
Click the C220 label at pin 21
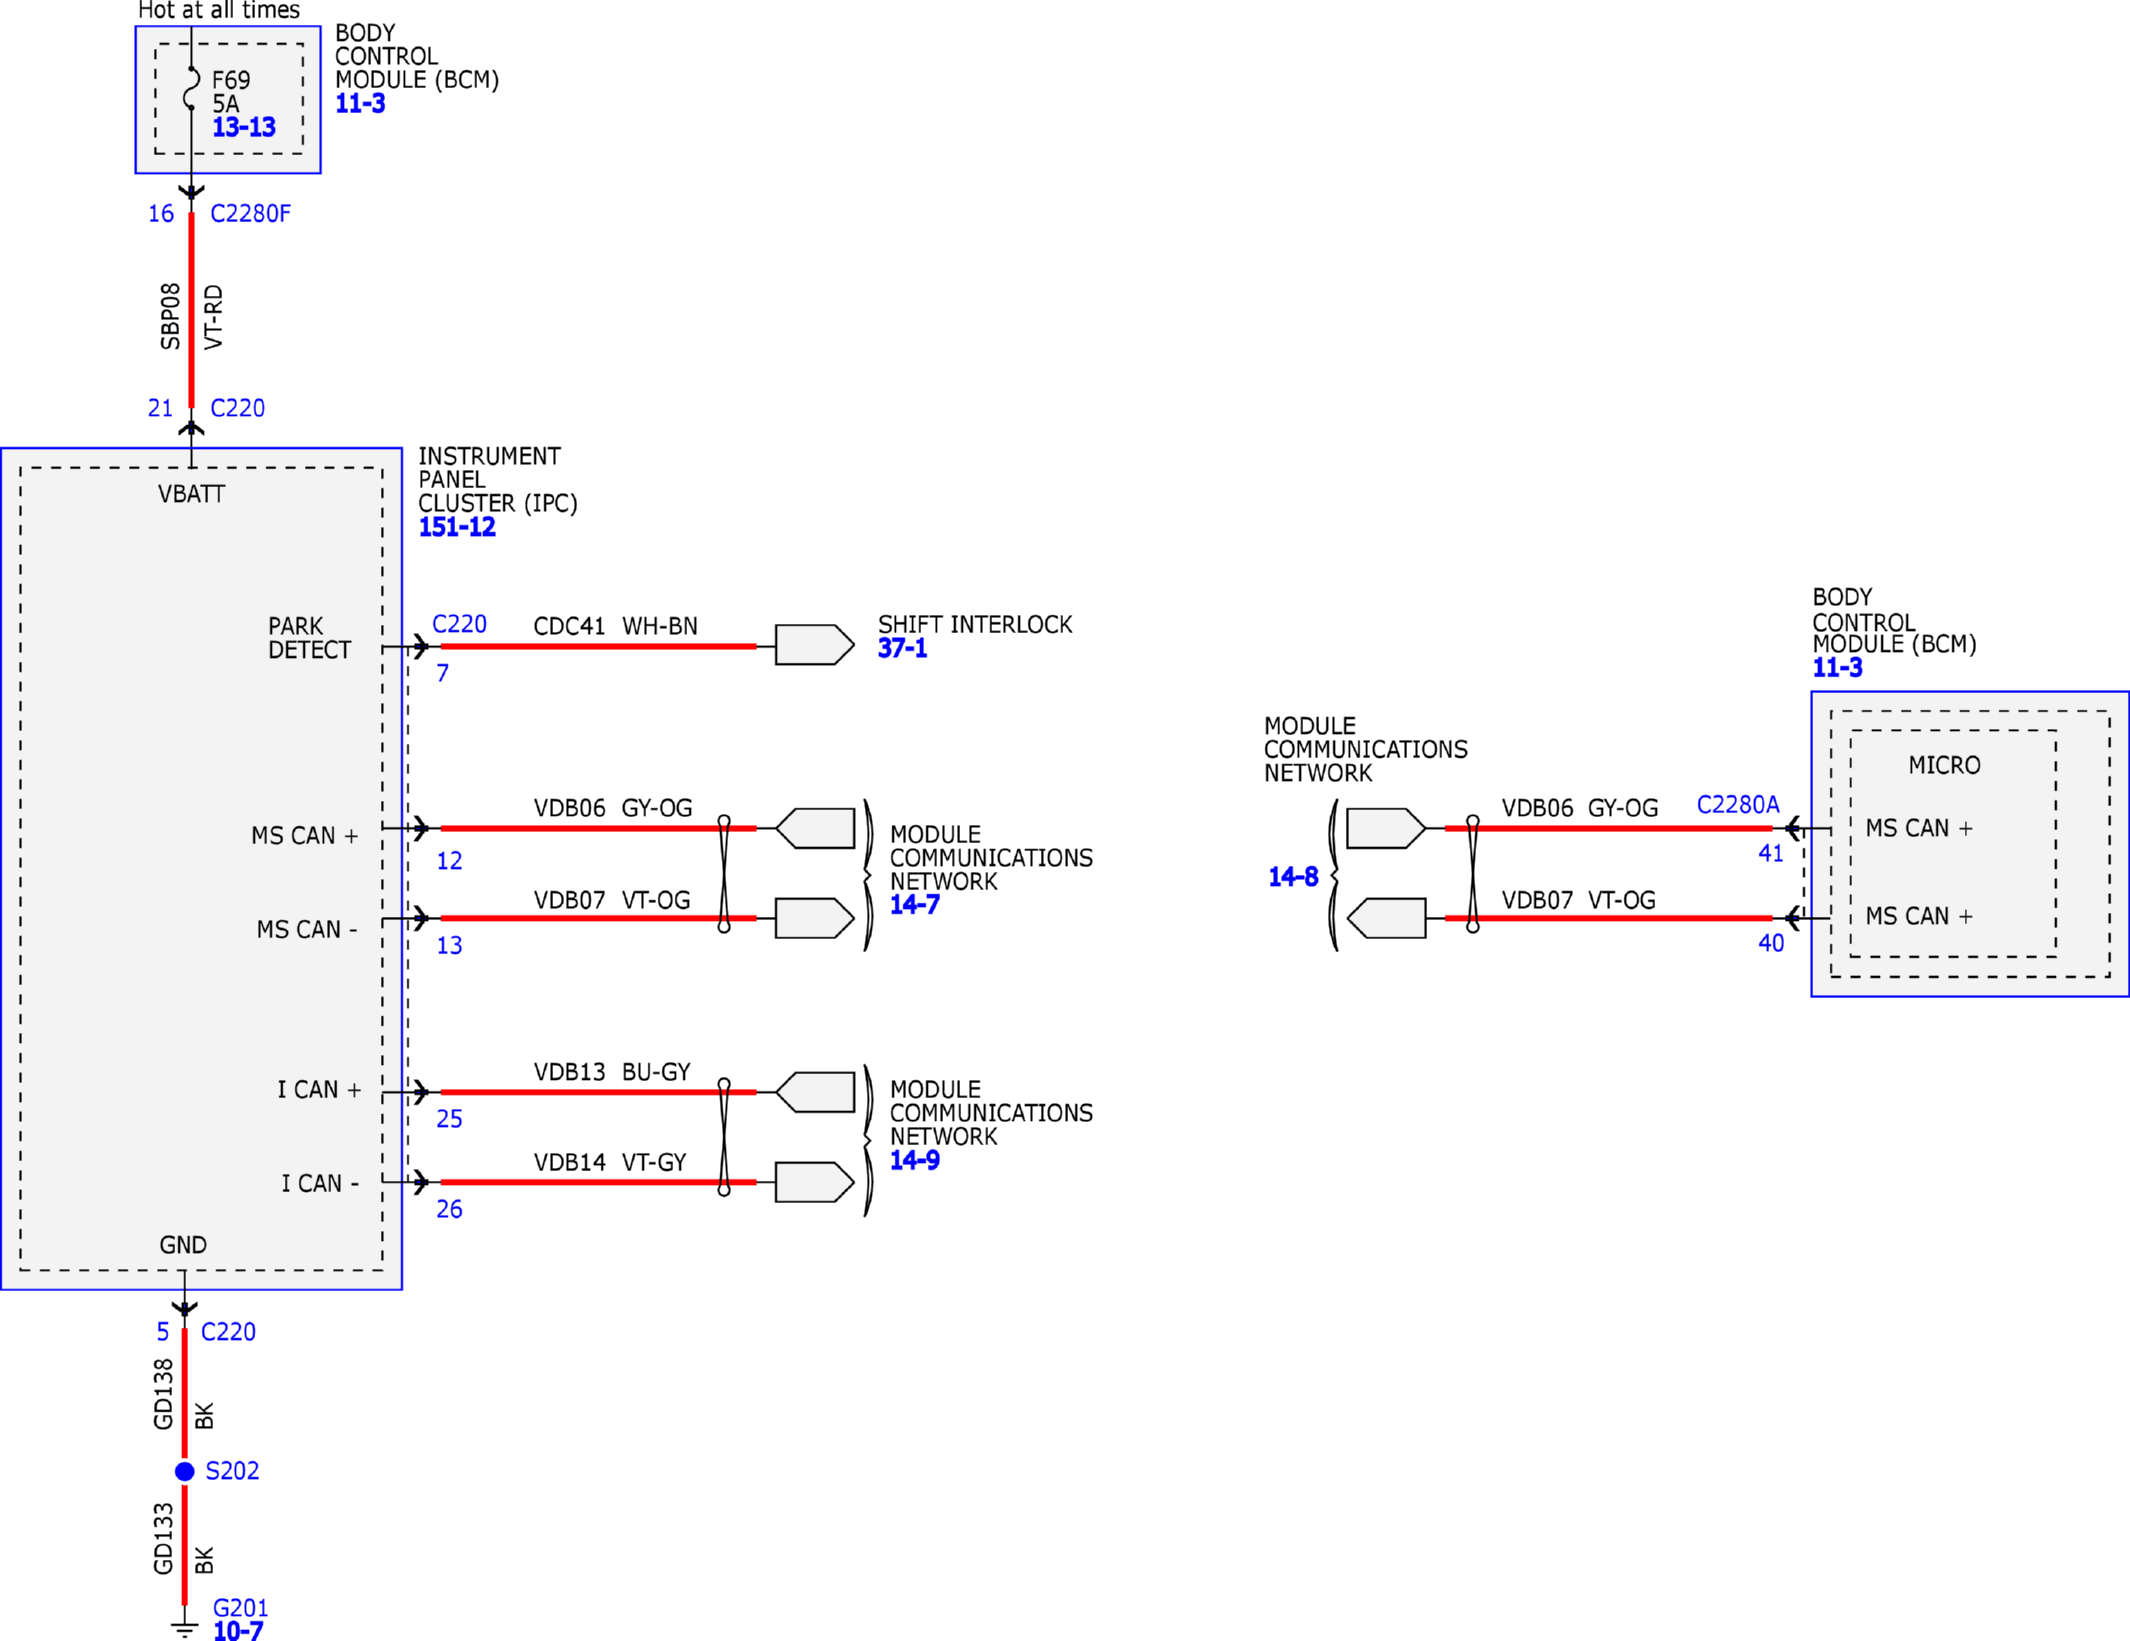pyautogui.click(x=237, y=408)
